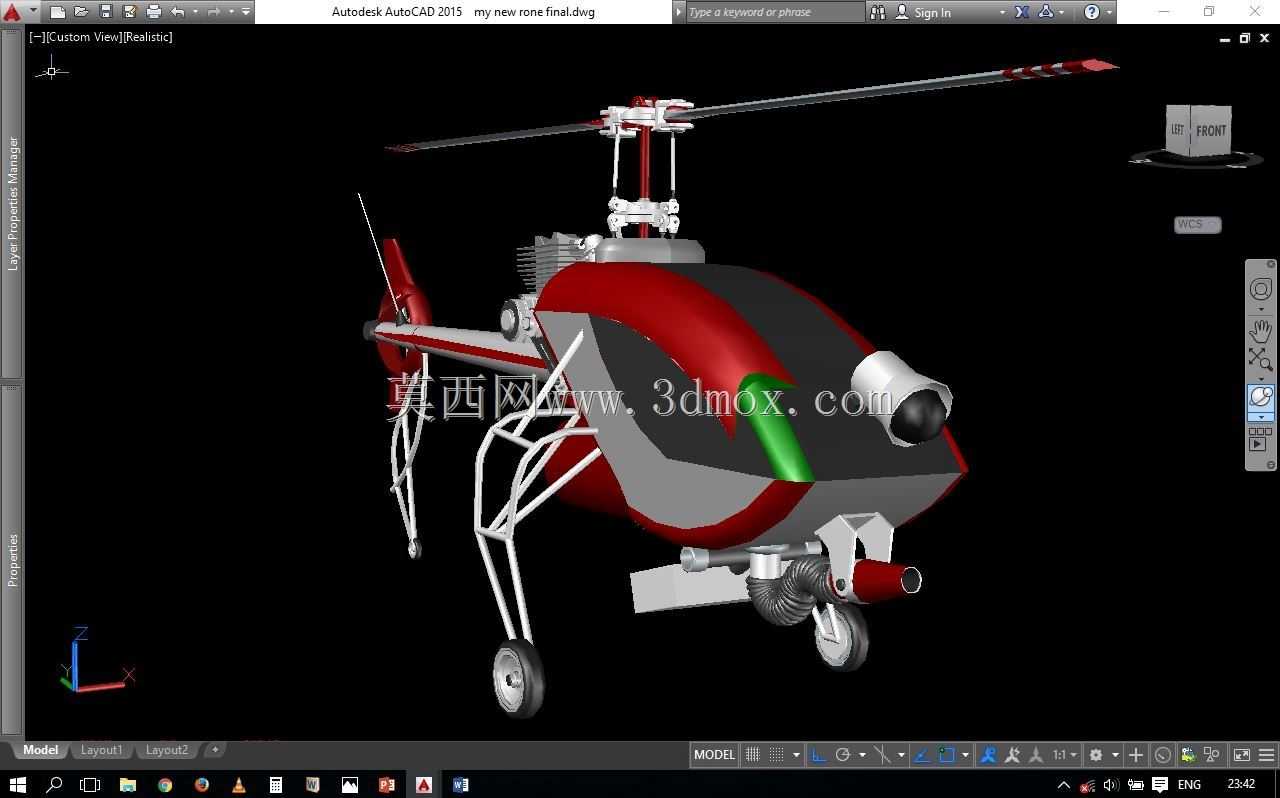Open the Full Navigation Wheel
This screenshot has width=1280, height=798.
tap(1261, 290)
